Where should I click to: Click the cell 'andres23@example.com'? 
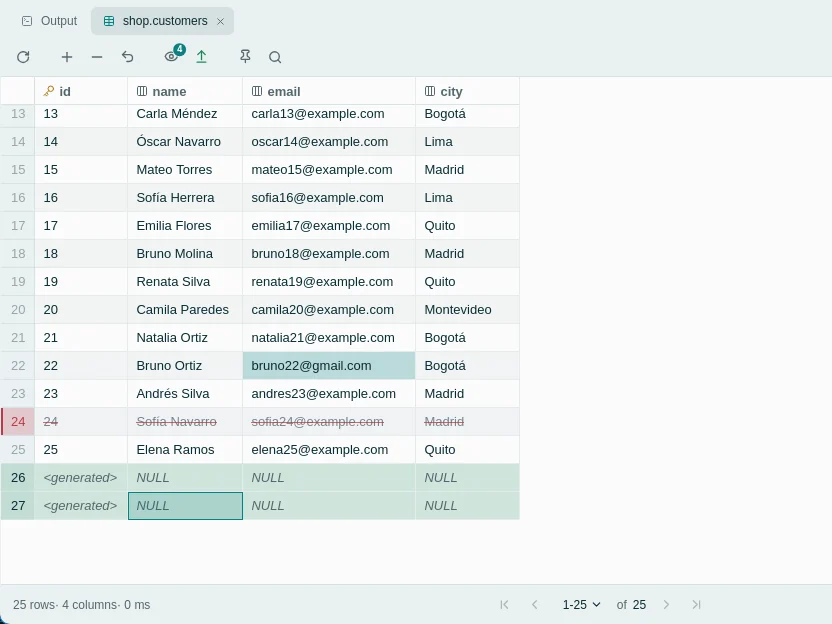point(329,394)
